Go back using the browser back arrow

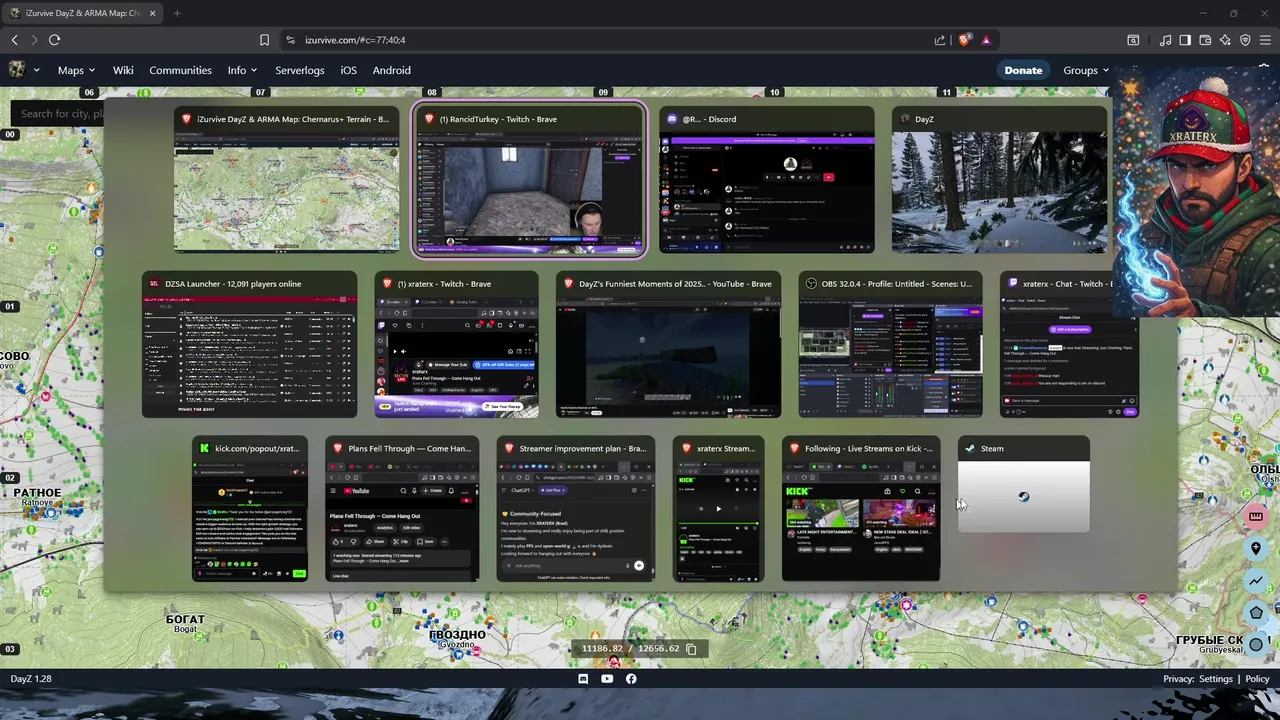coord(15,40)
